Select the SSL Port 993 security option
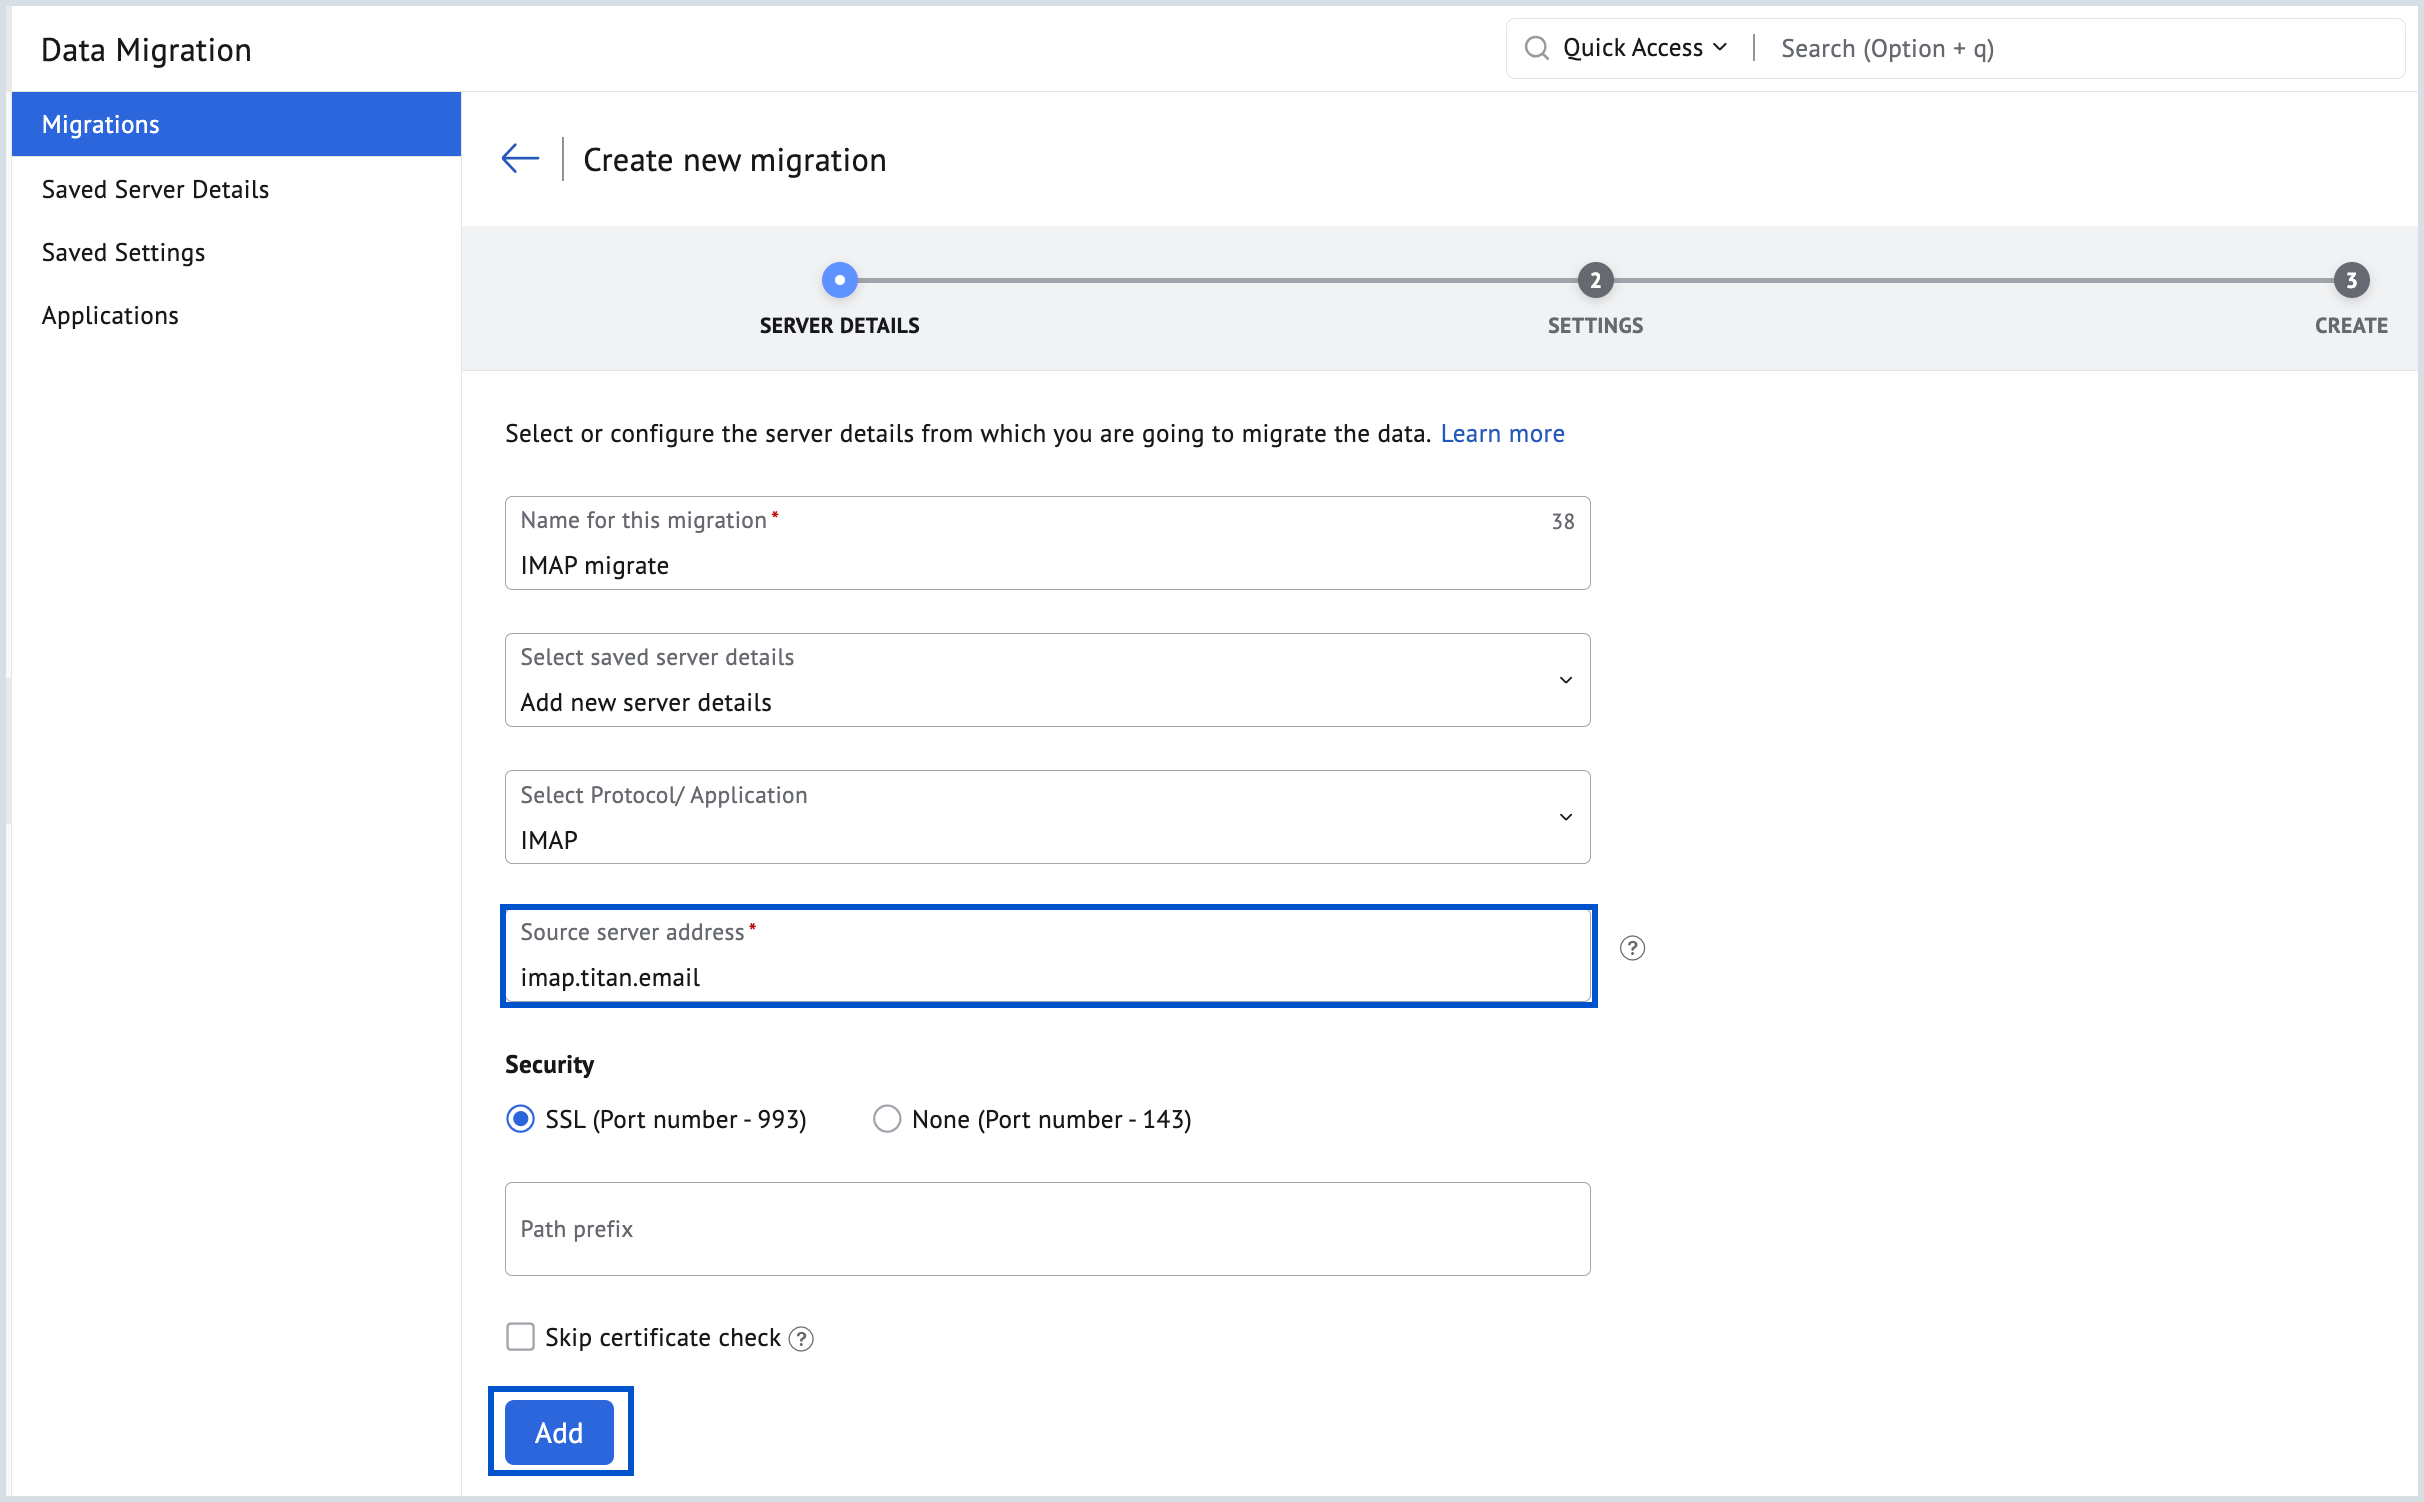Screen dimensions: 2424x1502 520,1119
